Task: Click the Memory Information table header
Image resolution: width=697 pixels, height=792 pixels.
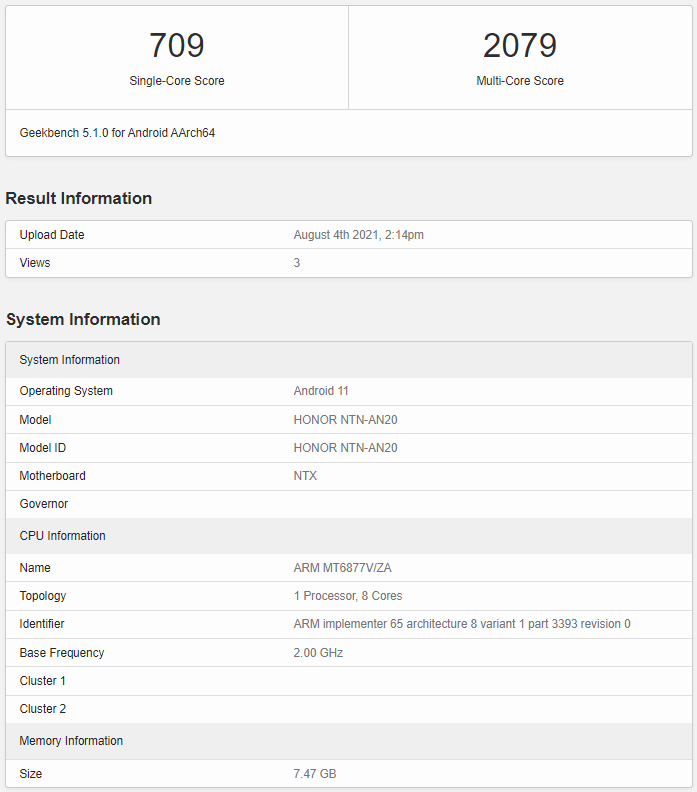Action: tap(71, 741)
